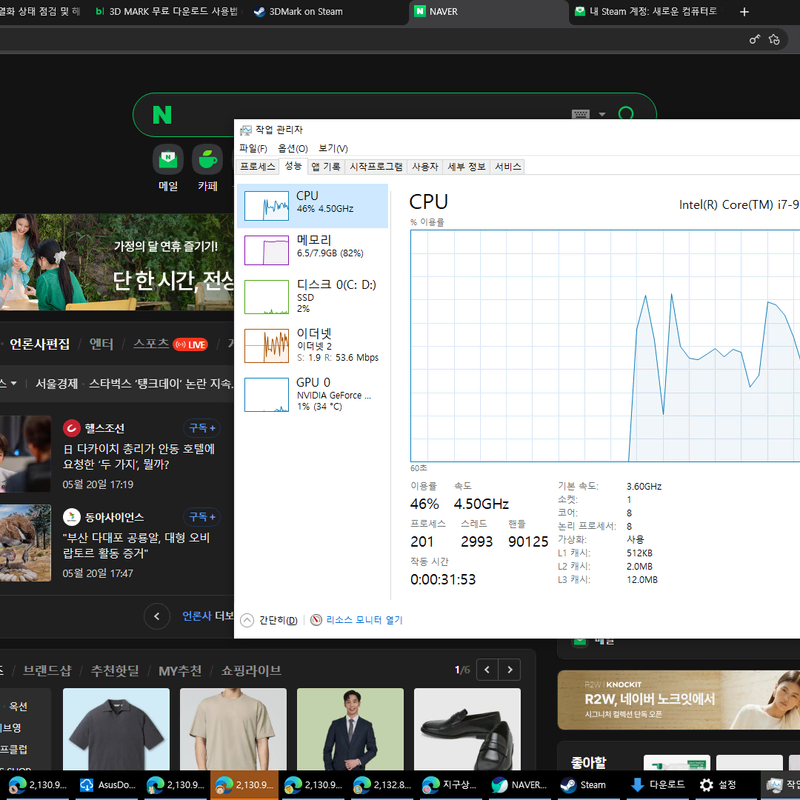Open the 동아사이언스 publisher logo

(72, 517)
